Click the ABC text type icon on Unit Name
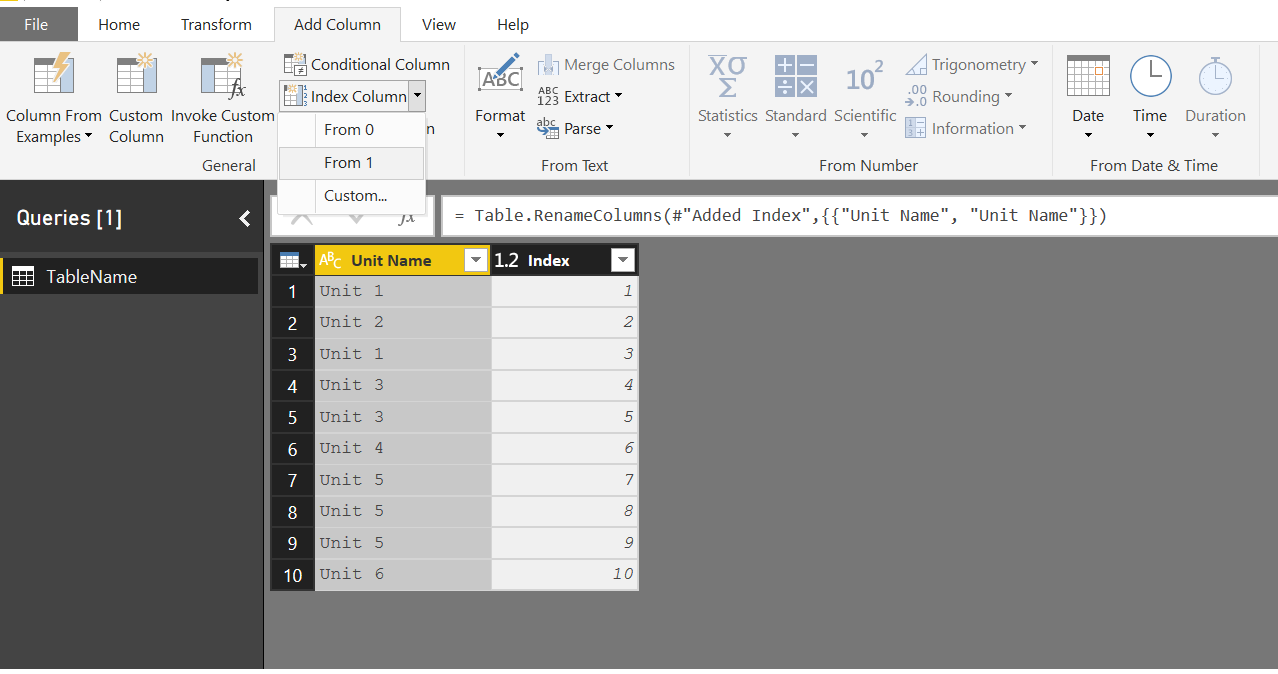The image size is (1278, 674). [x=330, y=260]
